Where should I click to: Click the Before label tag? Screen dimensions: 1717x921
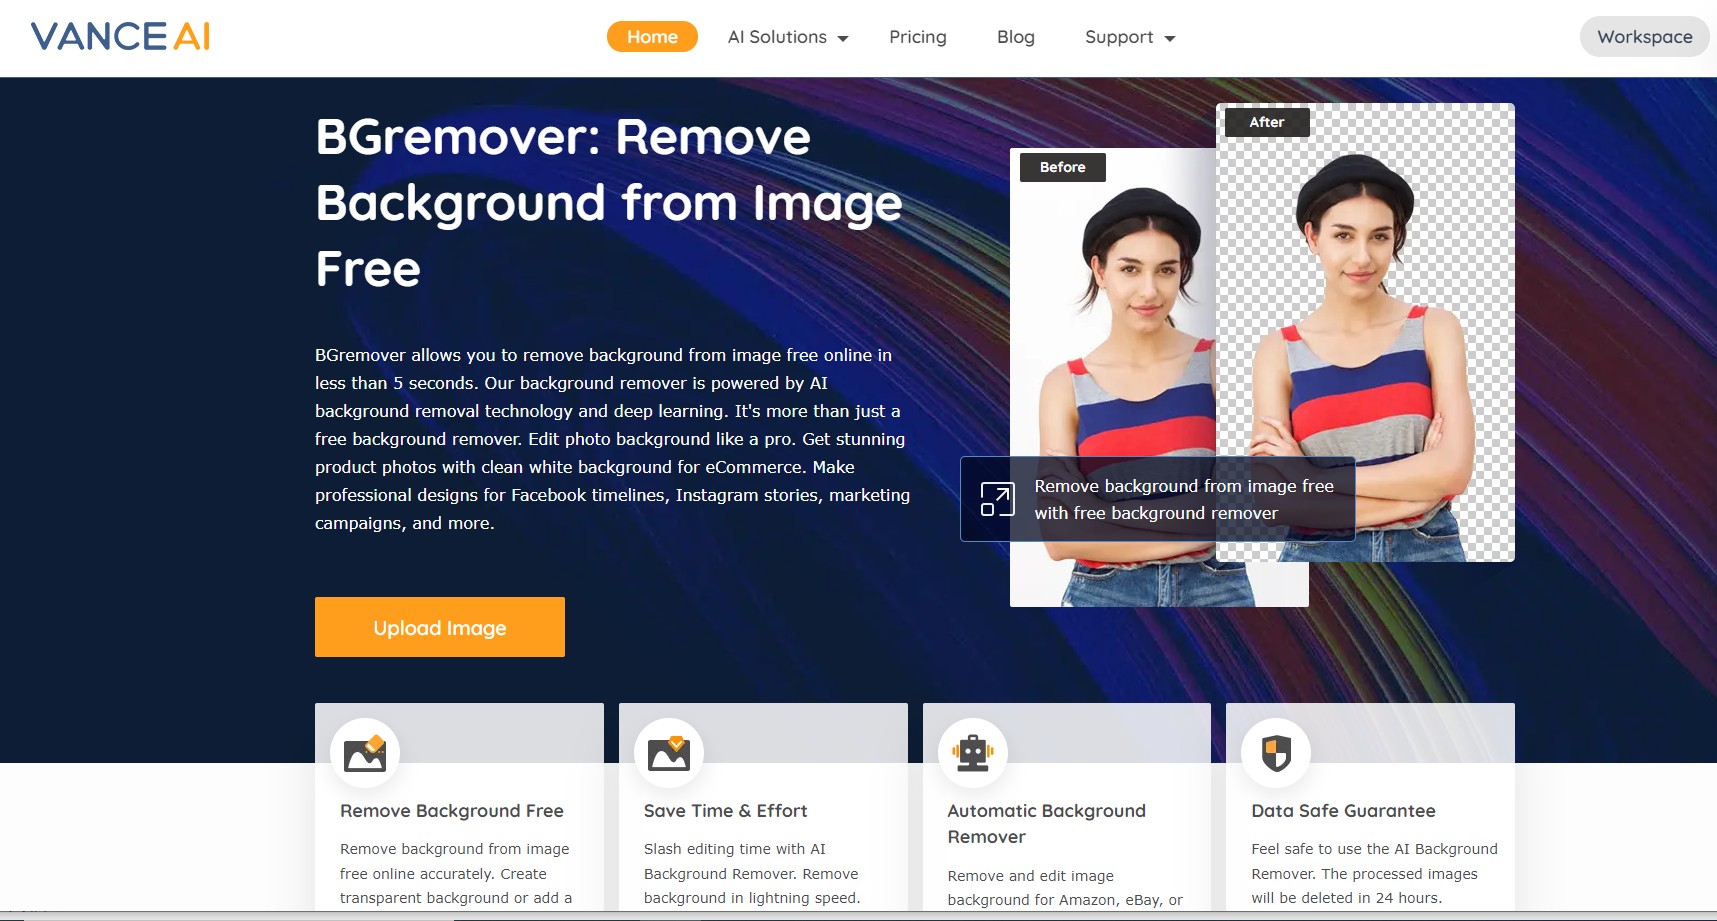tap(1062, 167)
